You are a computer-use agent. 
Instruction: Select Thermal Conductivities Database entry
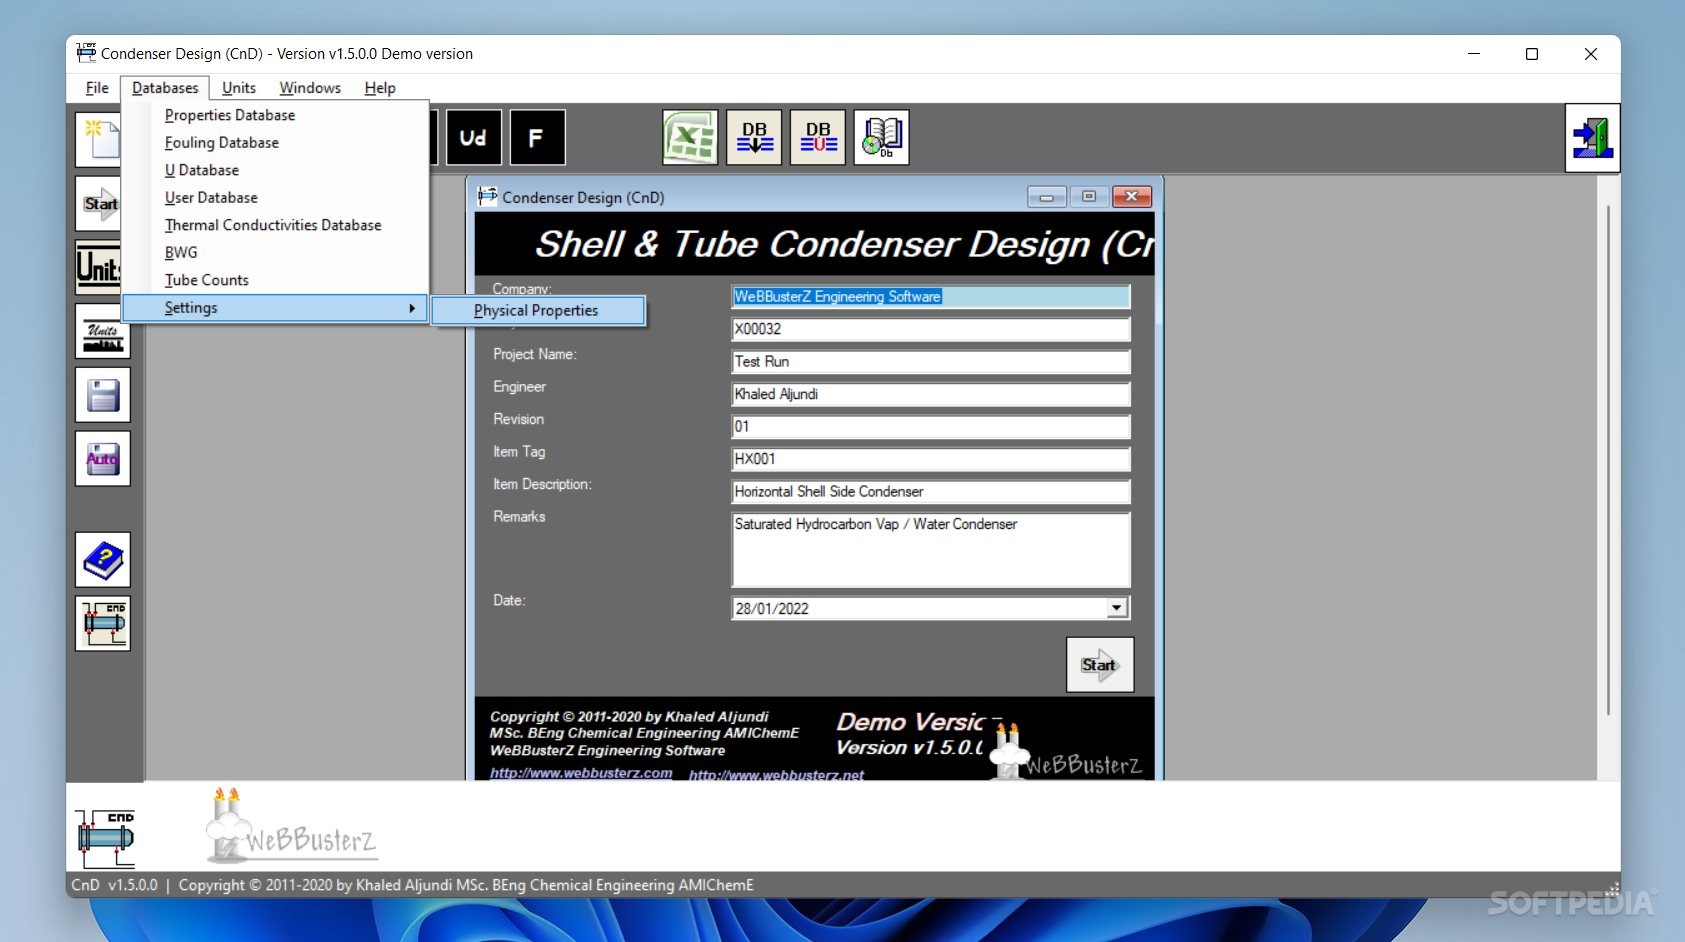[275, 225]
